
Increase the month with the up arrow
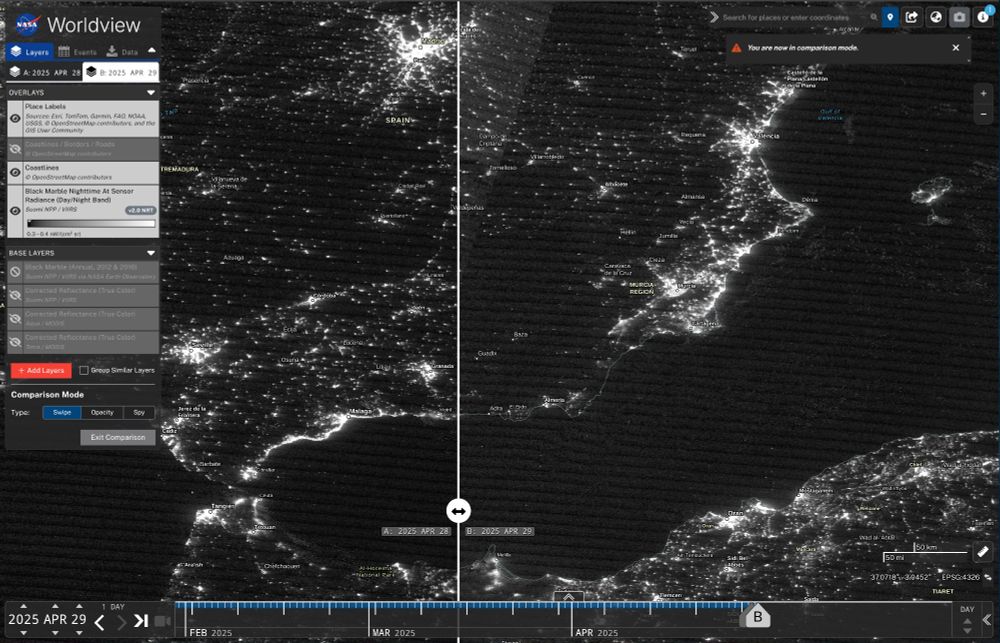click(x=55, y=606)
